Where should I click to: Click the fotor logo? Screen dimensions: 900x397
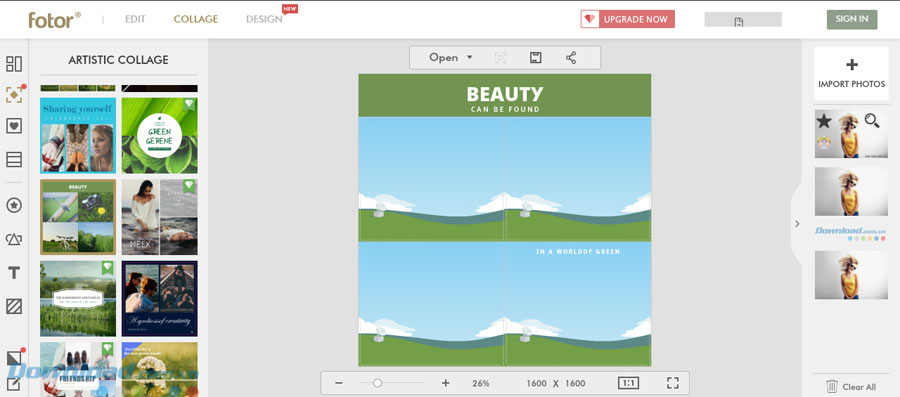[55, 20]
